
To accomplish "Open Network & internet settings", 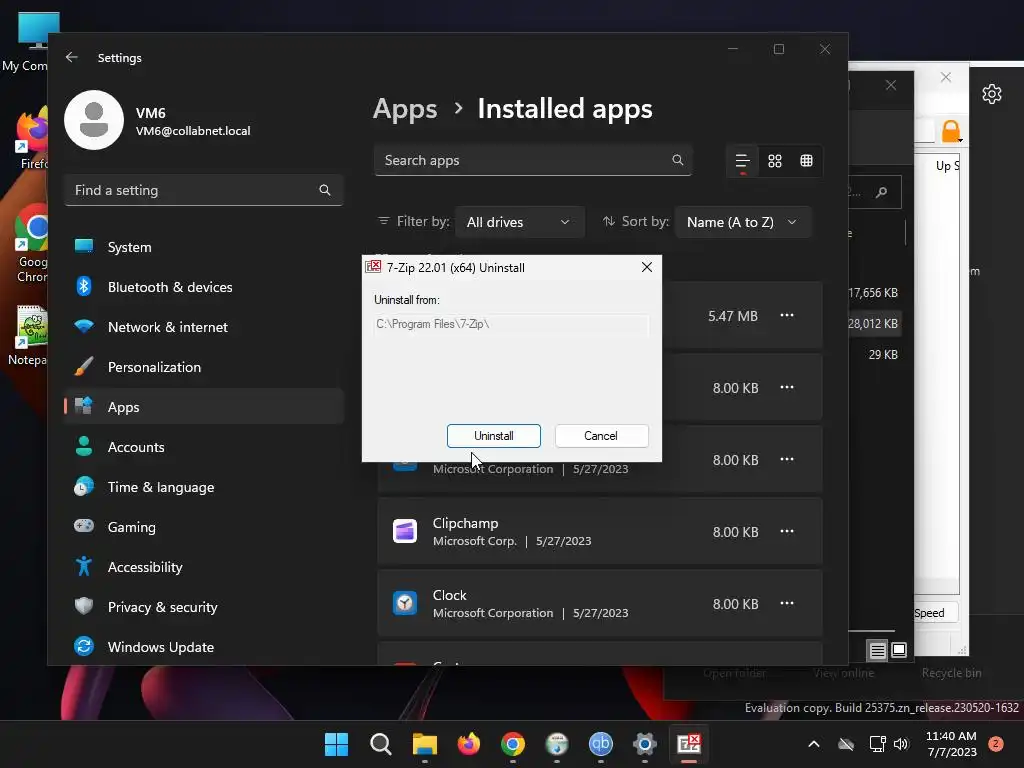I will (203, 327).
